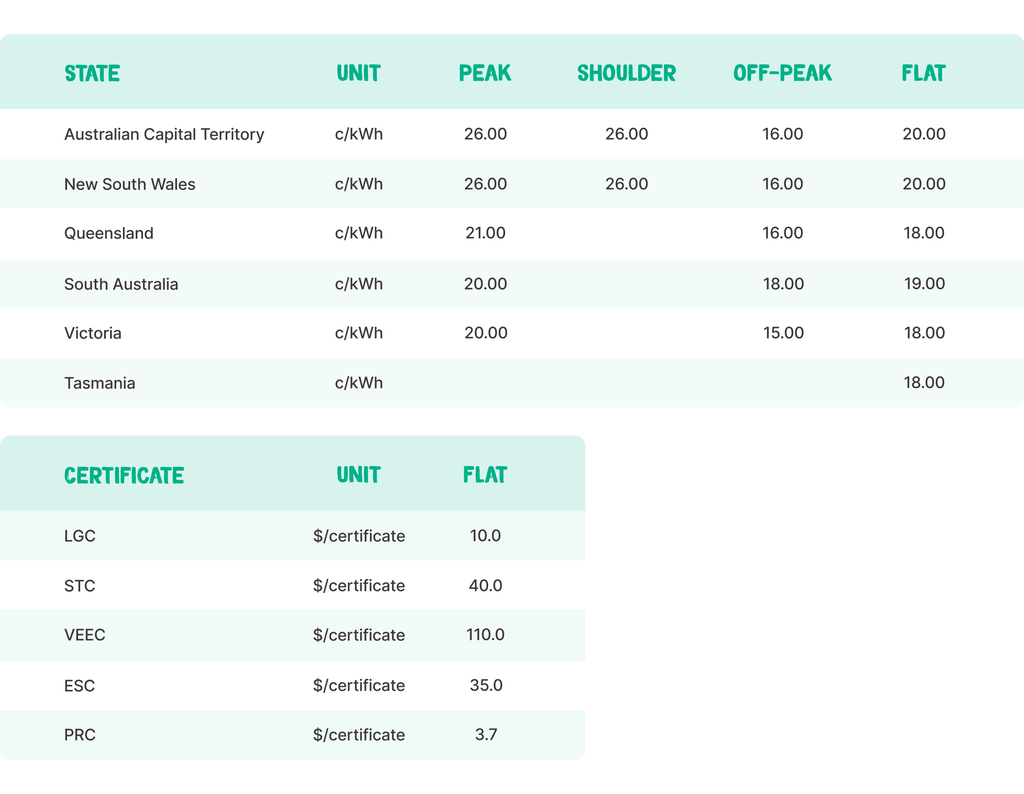This screenshot has width=1024, height=794.
Task: Click the PEAK column header
Action: click(x=485, y=73)
